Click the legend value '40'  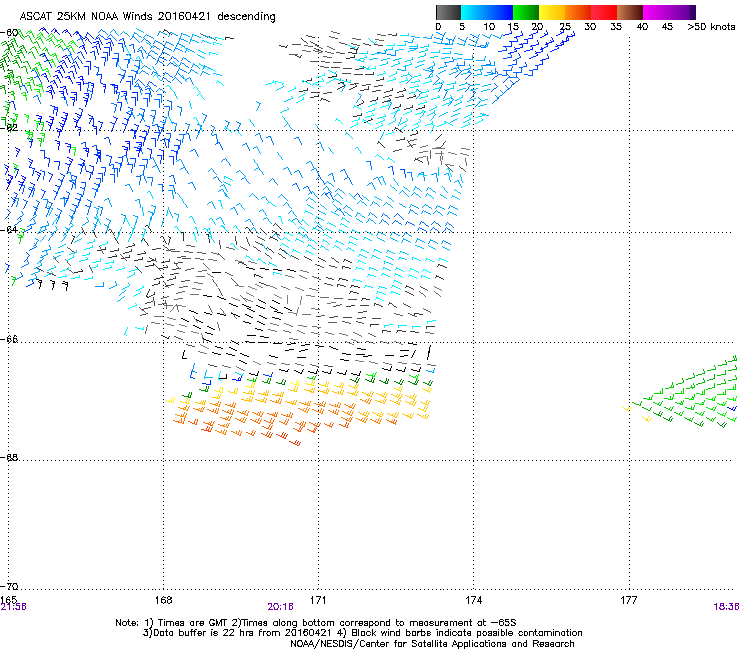pyautogui.click(x=642, y=26)
